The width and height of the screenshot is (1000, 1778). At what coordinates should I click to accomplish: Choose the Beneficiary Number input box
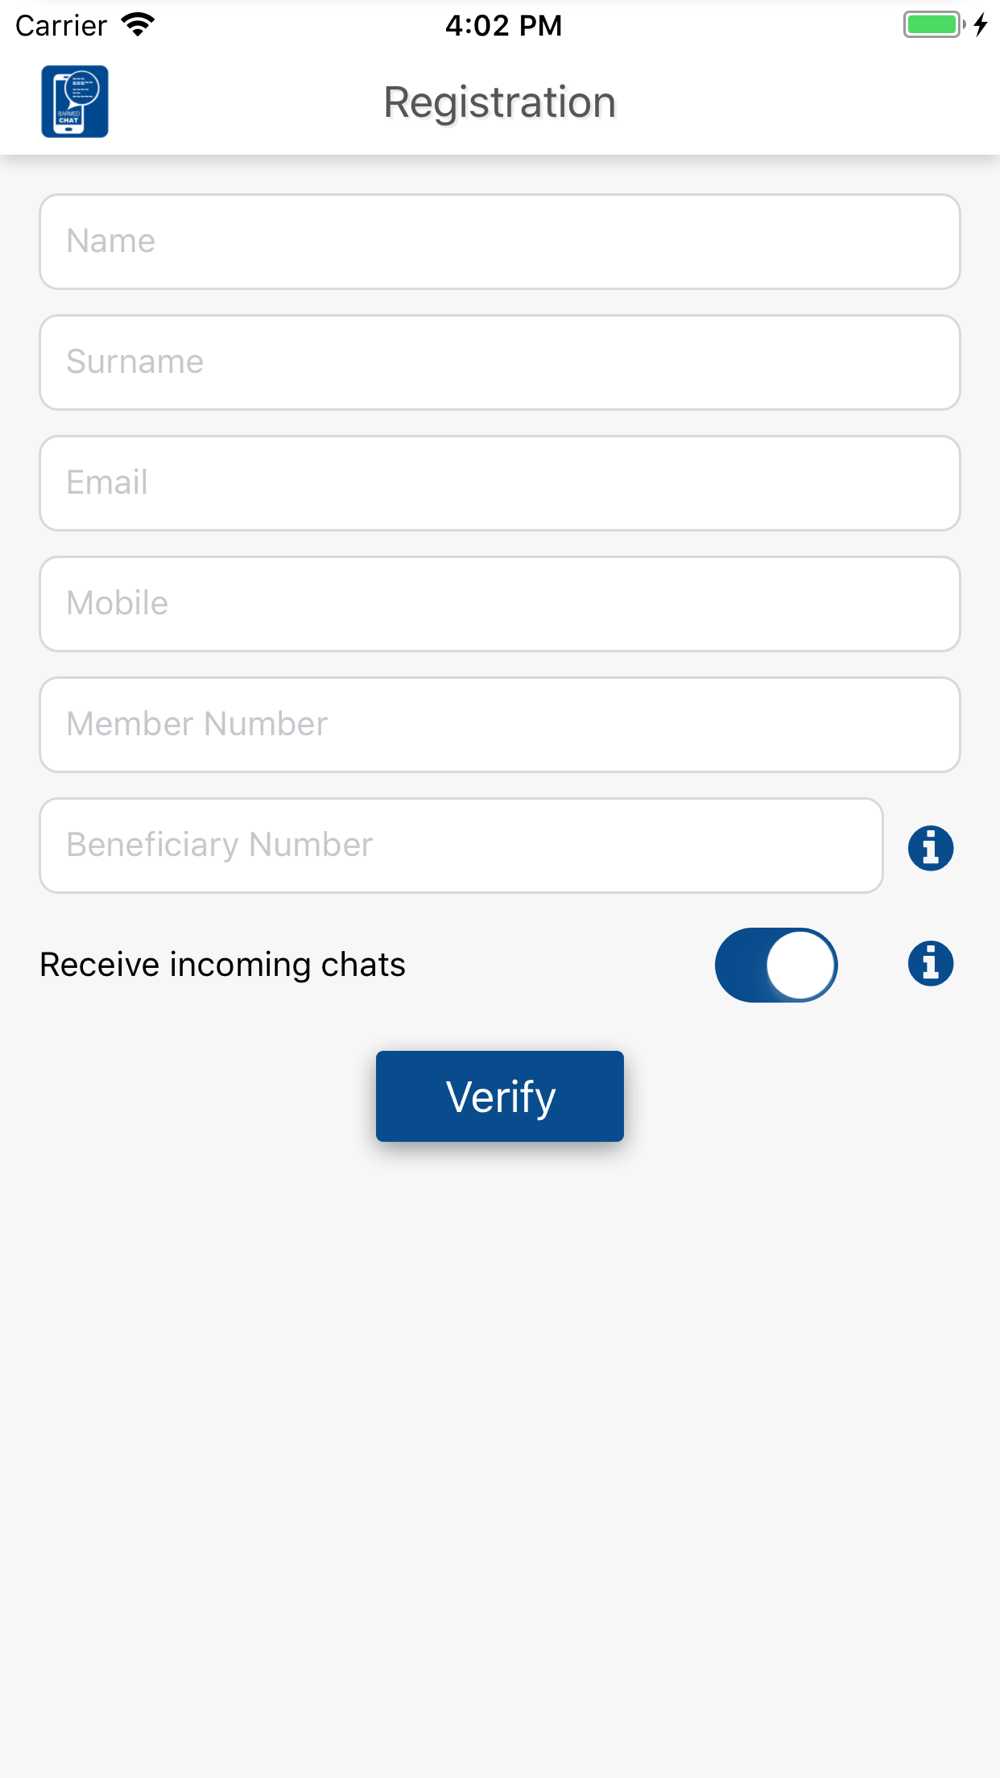[461, 845]
